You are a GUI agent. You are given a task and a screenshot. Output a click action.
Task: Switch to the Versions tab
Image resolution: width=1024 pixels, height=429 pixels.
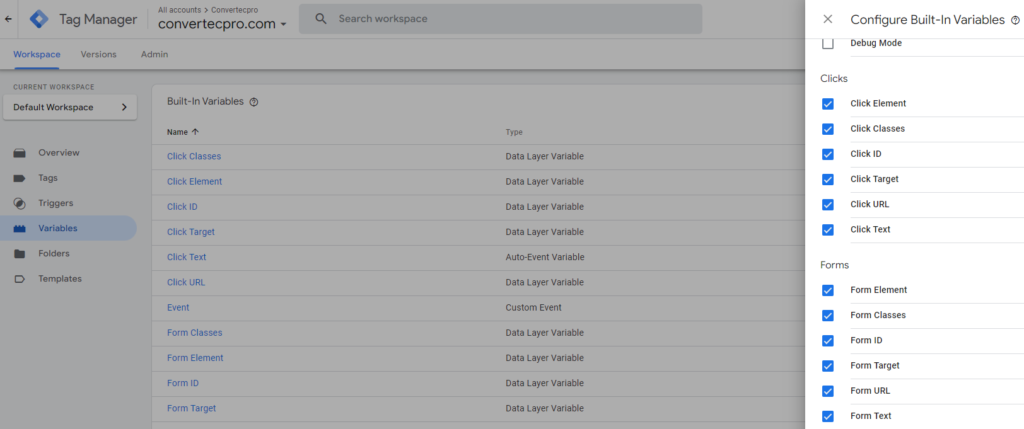(99, 54)
